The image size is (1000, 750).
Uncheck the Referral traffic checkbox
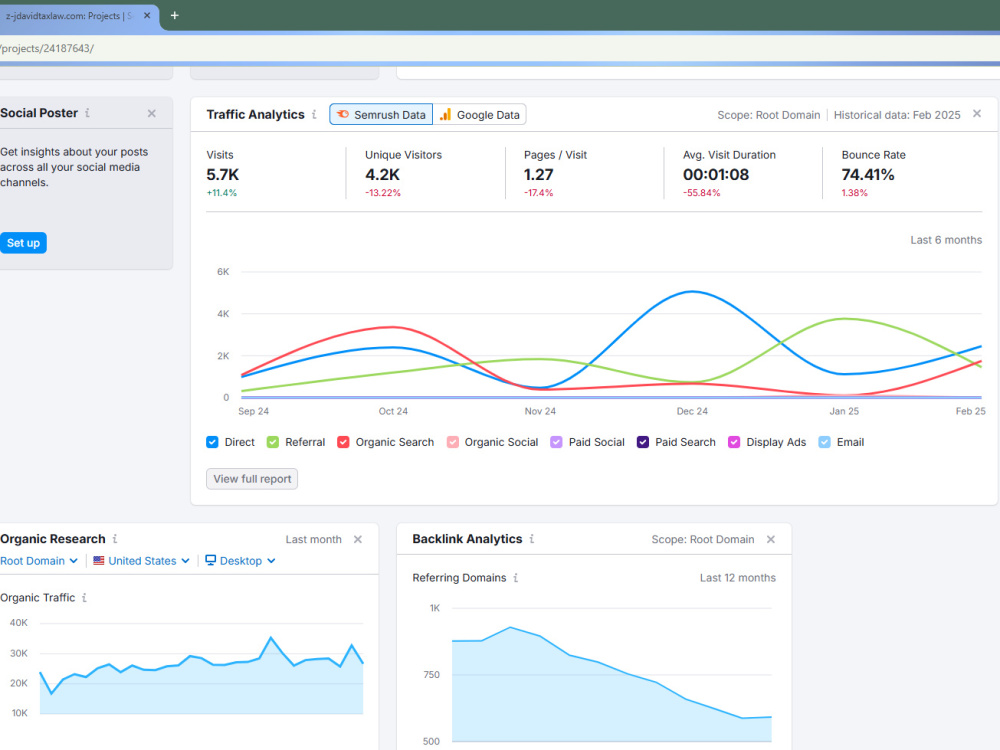(273, 442)
